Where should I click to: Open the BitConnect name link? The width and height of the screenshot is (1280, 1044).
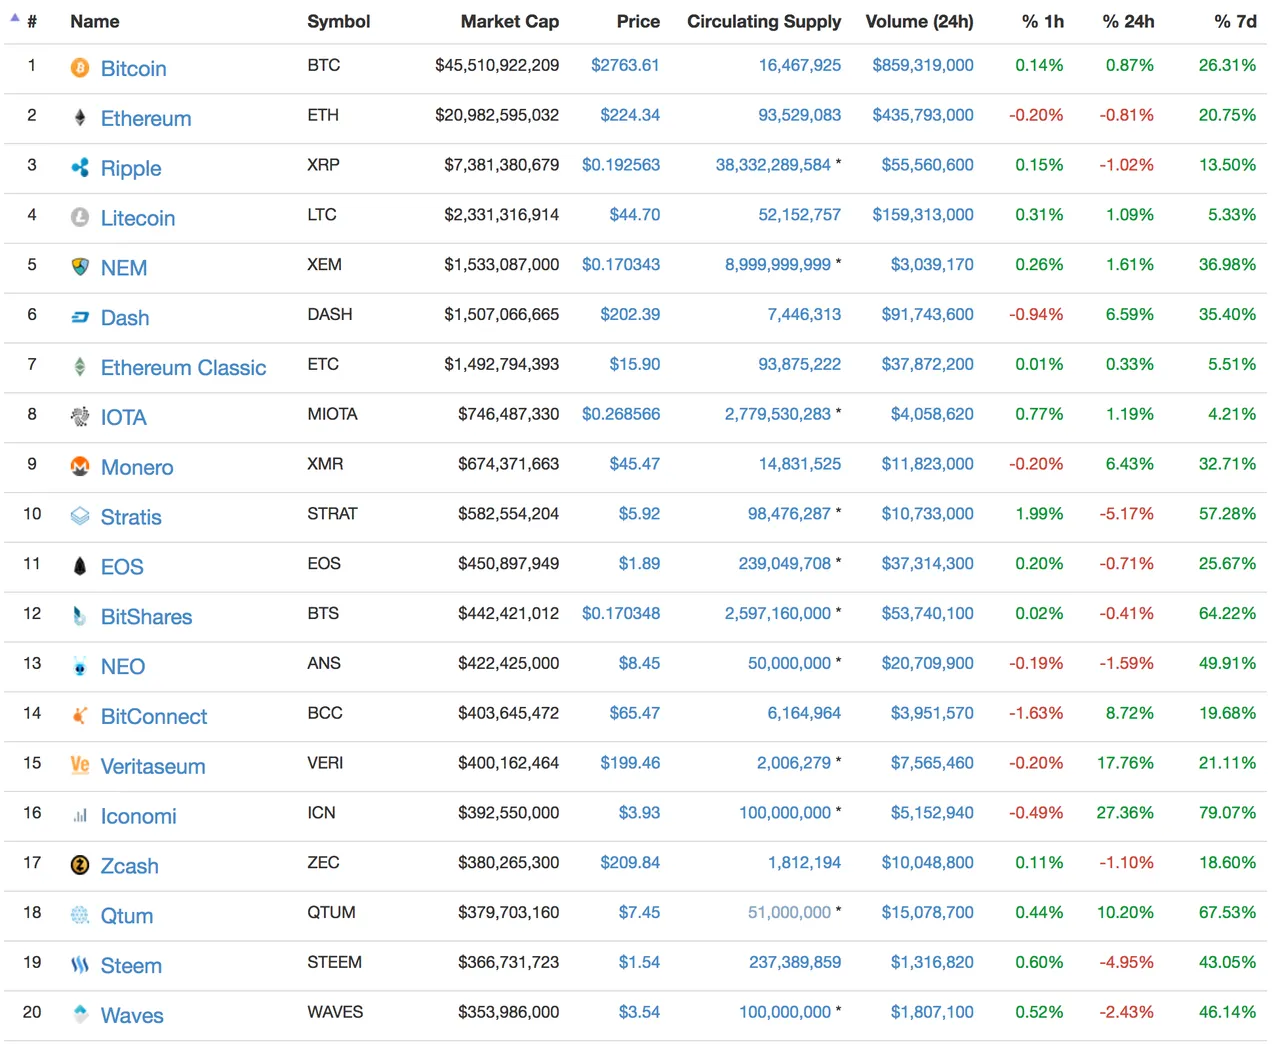pos(154,716)
